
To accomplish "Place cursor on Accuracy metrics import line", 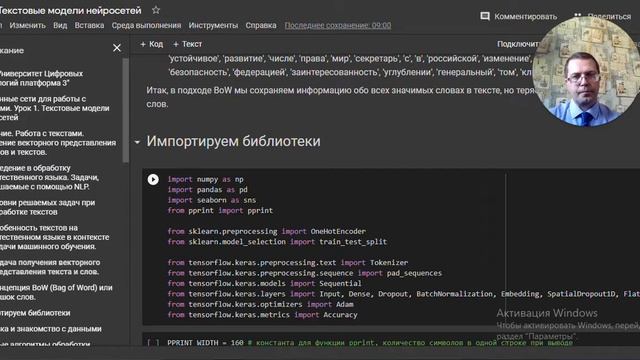I will [x=262, y=315].
